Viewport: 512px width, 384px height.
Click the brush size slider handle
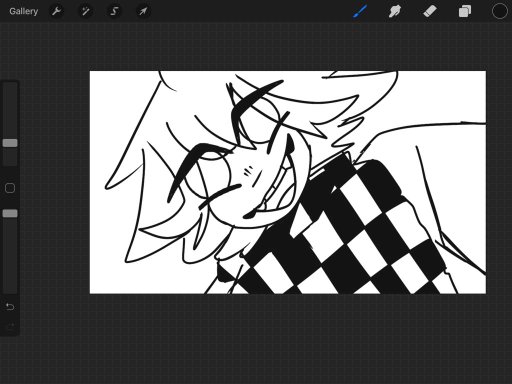(10, 143)
